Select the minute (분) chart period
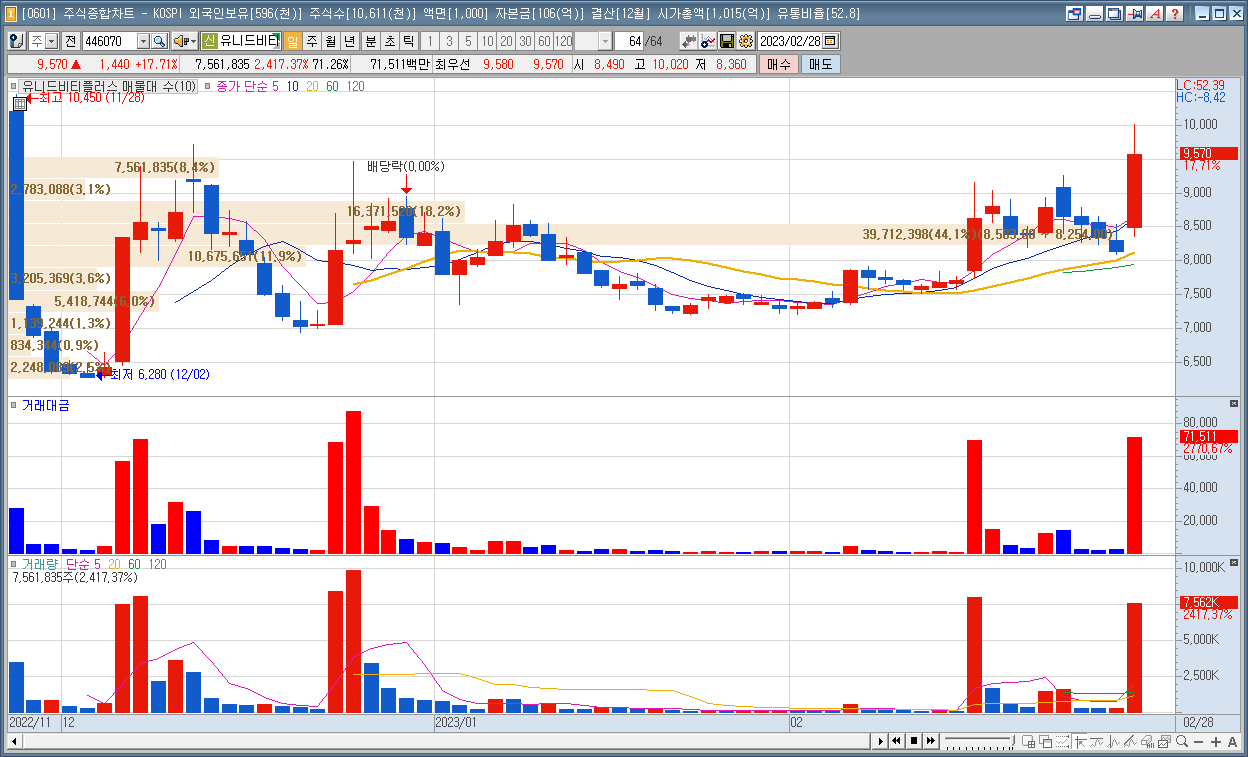 coord(370,41)
